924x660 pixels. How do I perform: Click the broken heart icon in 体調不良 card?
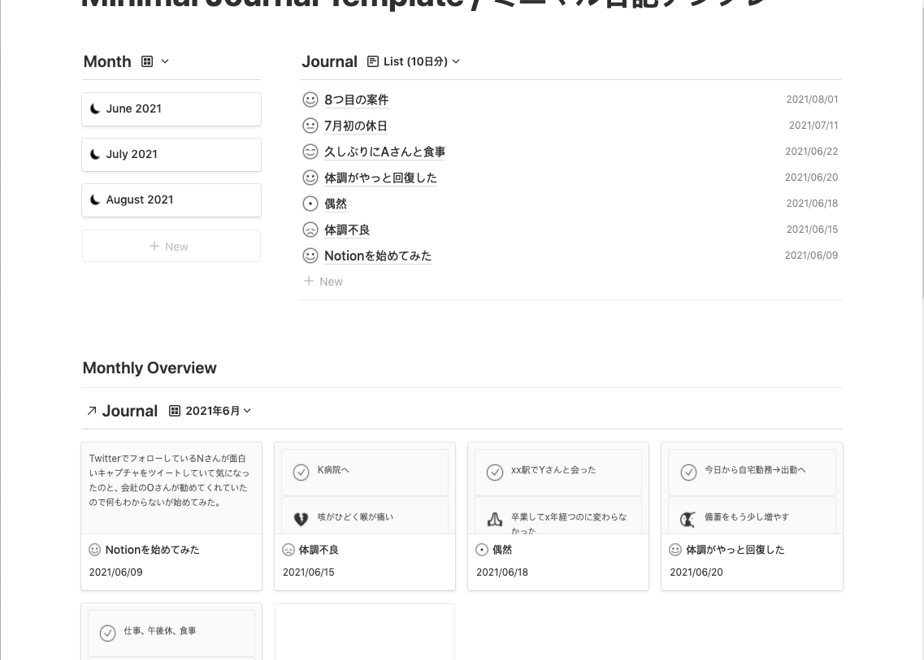pos(301,519)
